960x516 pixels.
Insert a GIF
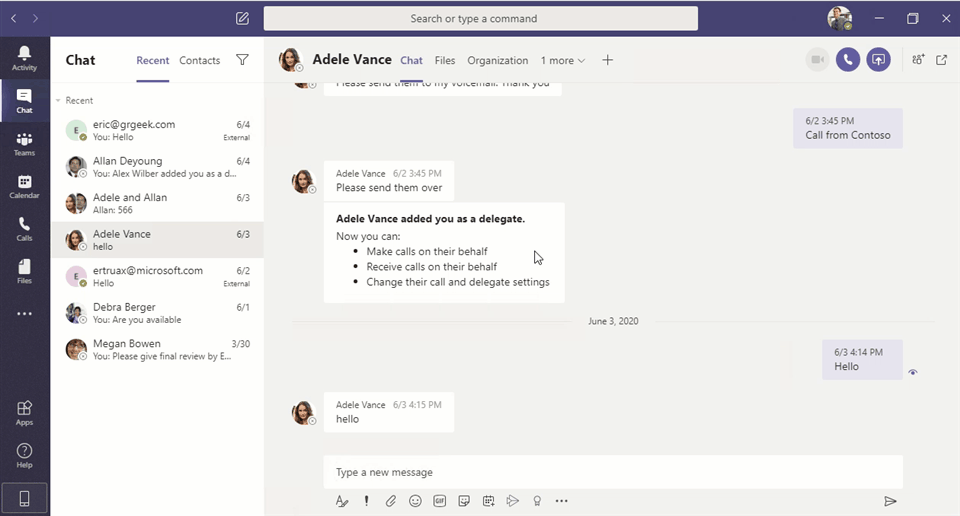440,501
